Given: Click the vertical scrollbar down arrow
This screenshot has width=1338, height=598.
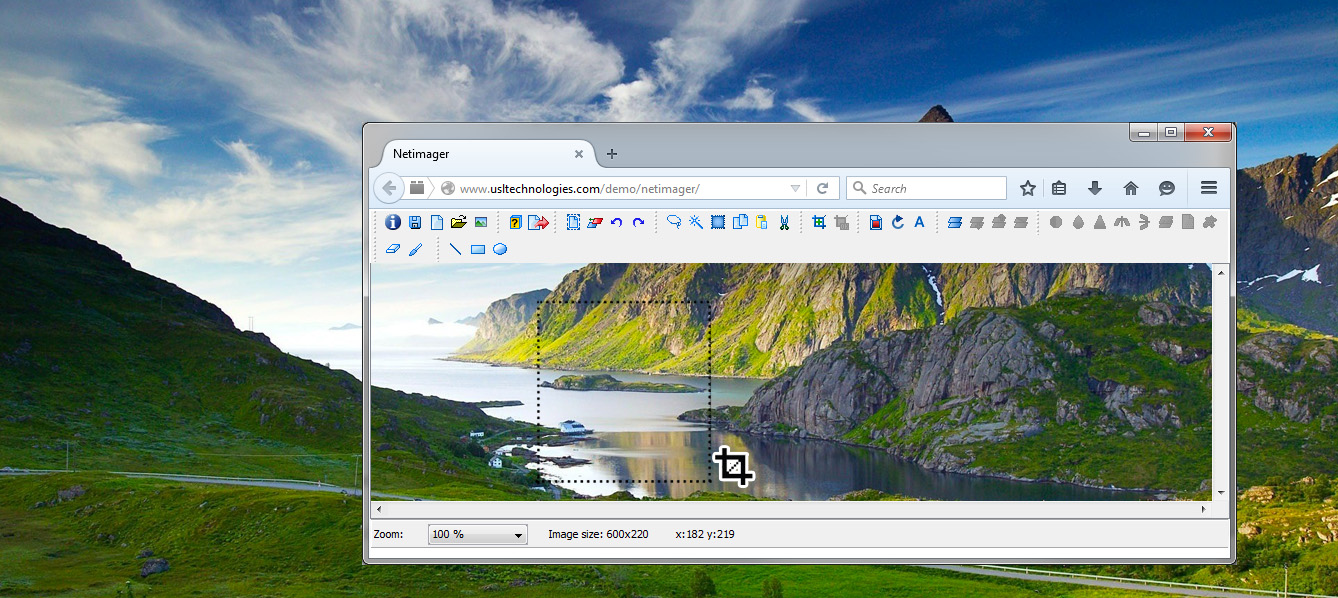Looking at the screenshot, I should pos(1220,492).
